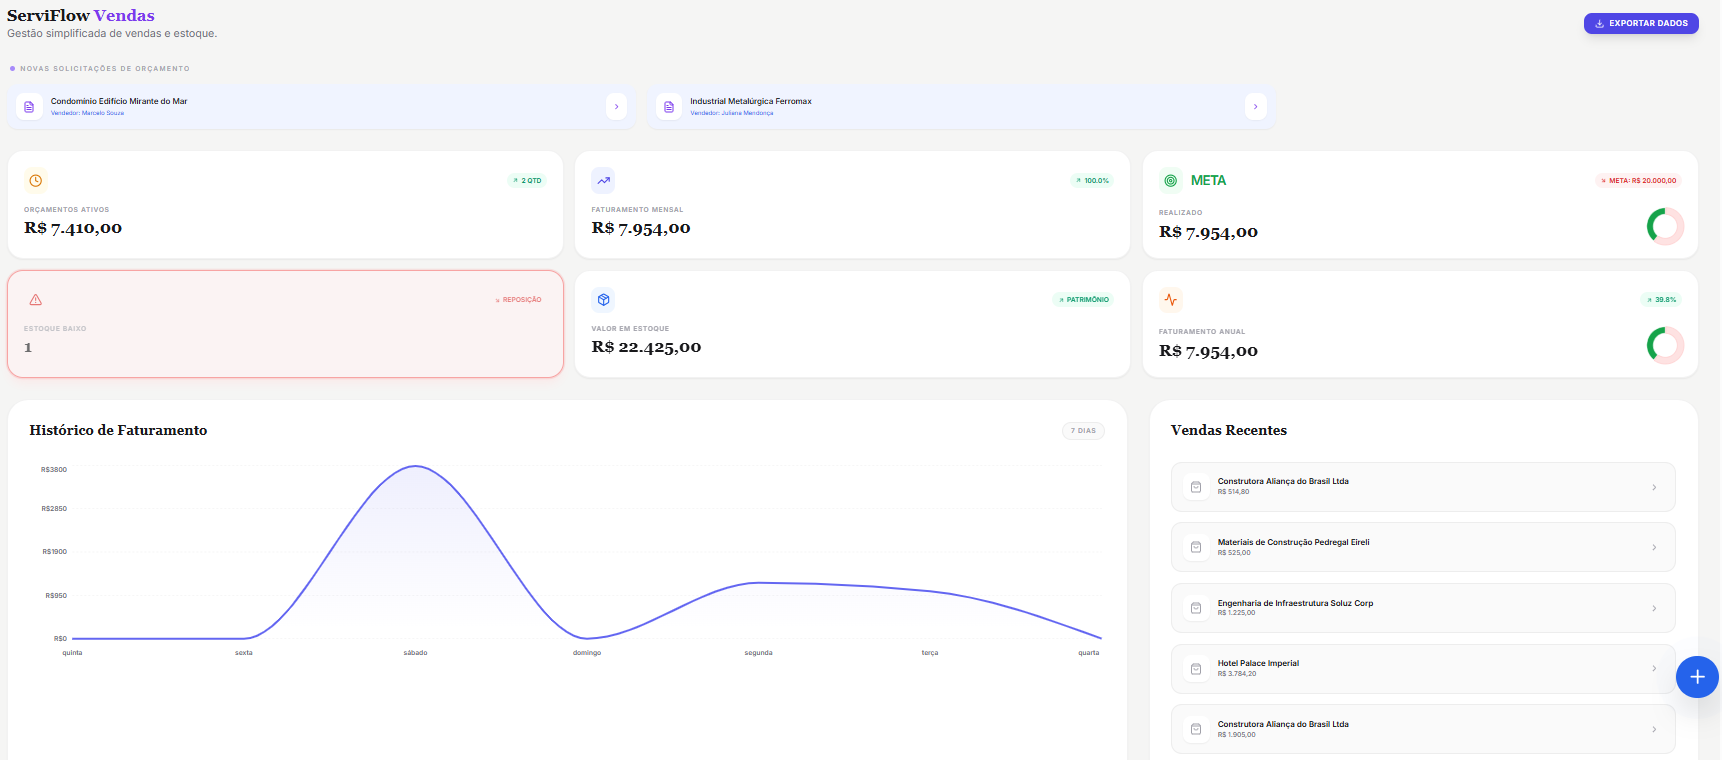Open the Materiais de Construção Pedregal Eireli chevron
The image size is (1722, 760).
[x=1654, y=547]
